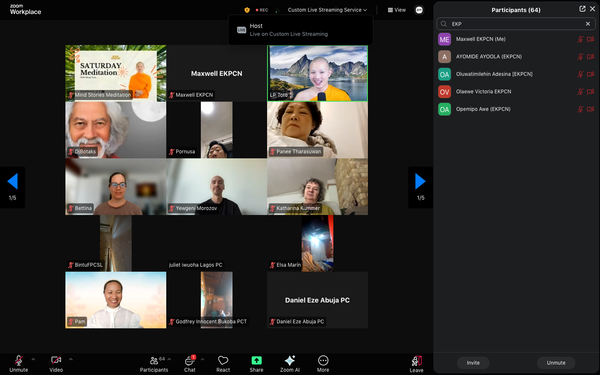Select the DjBotaks video tile

116,130
